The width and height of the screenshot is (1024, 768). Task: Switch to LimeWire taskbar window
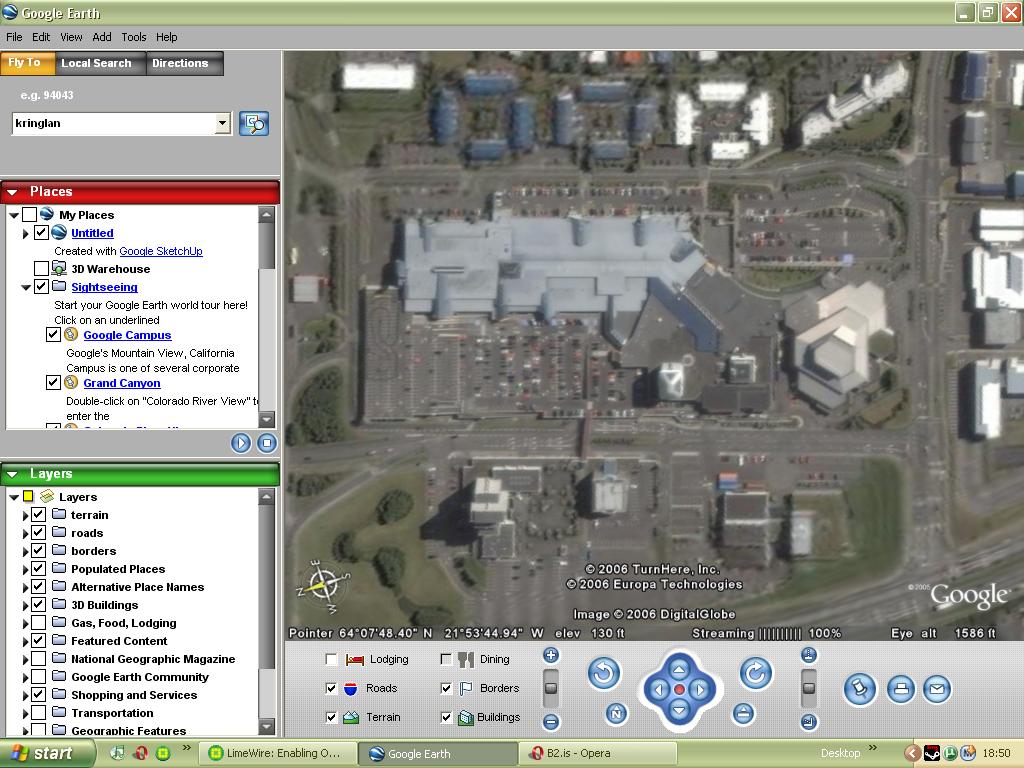(278, 753)
